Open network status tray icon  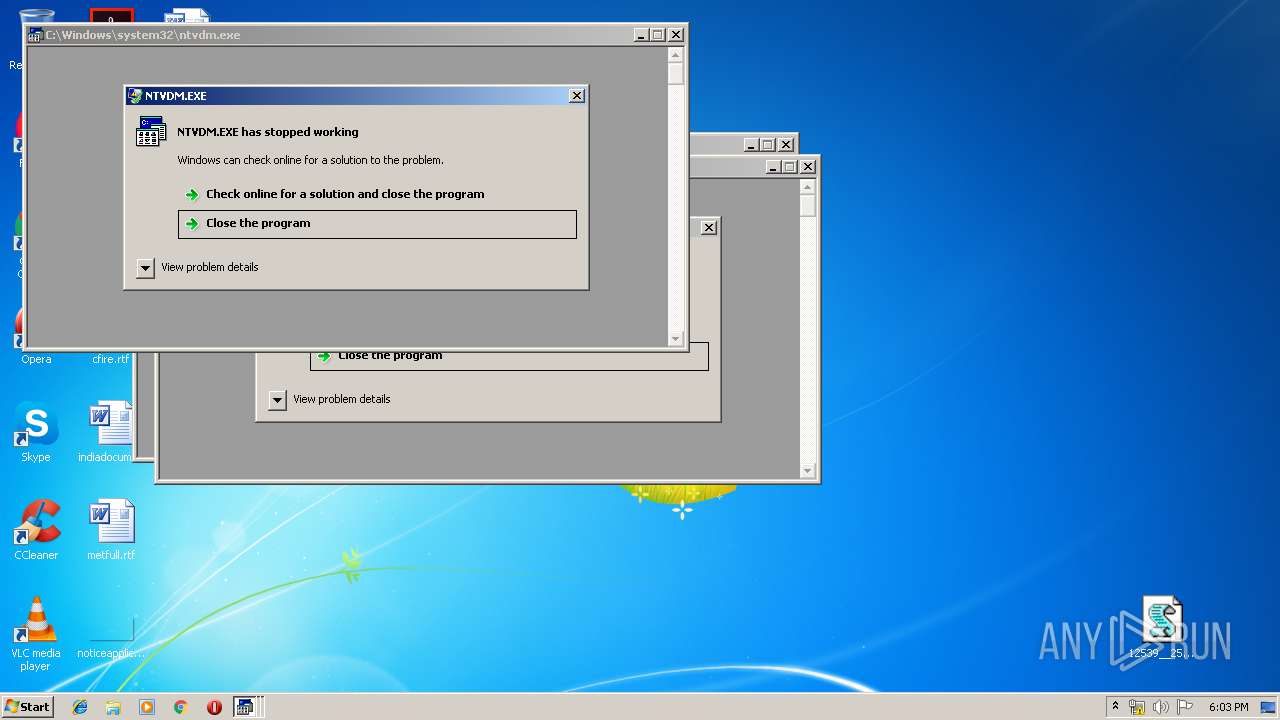[x=1137, y=707]
